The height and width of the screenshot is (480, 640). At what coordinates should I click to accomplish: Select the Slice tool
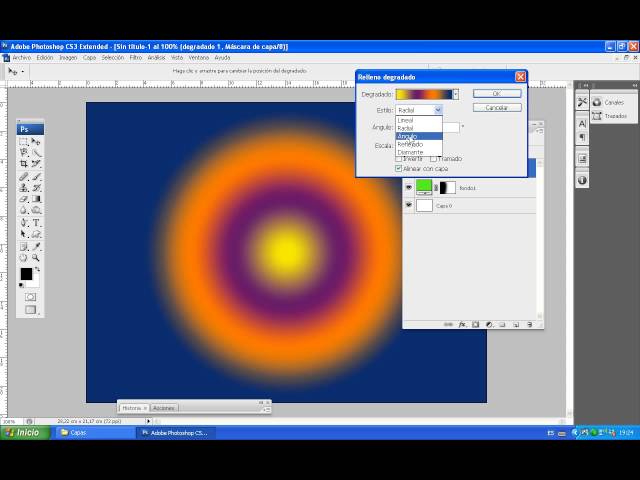(x=36, y=164)
